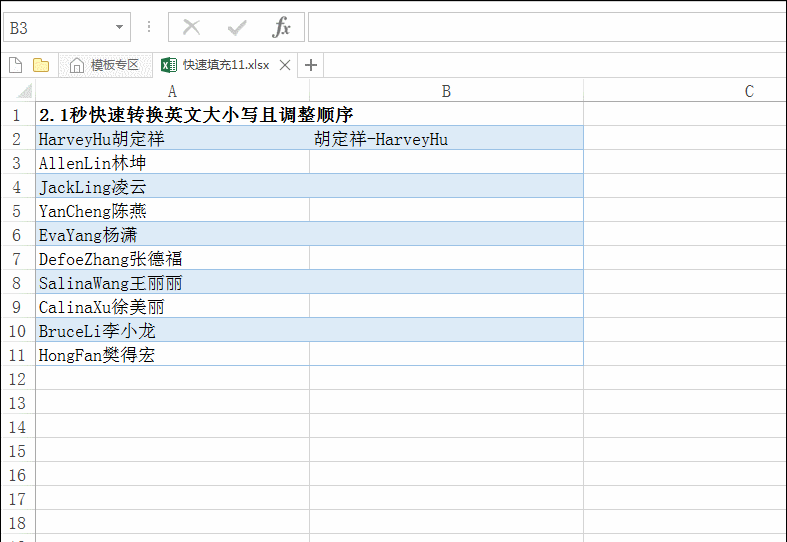Select cell with JackLing凌云

point(172,187)
